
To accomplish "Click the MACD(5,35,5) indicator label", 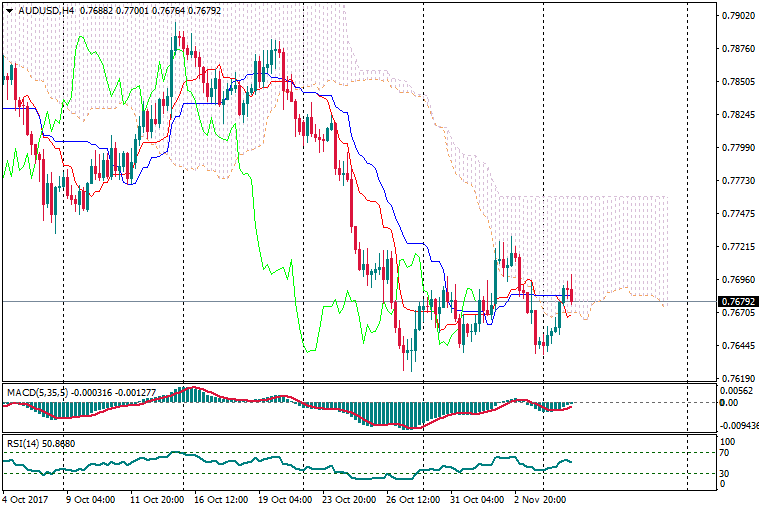I will click(36, 390).
